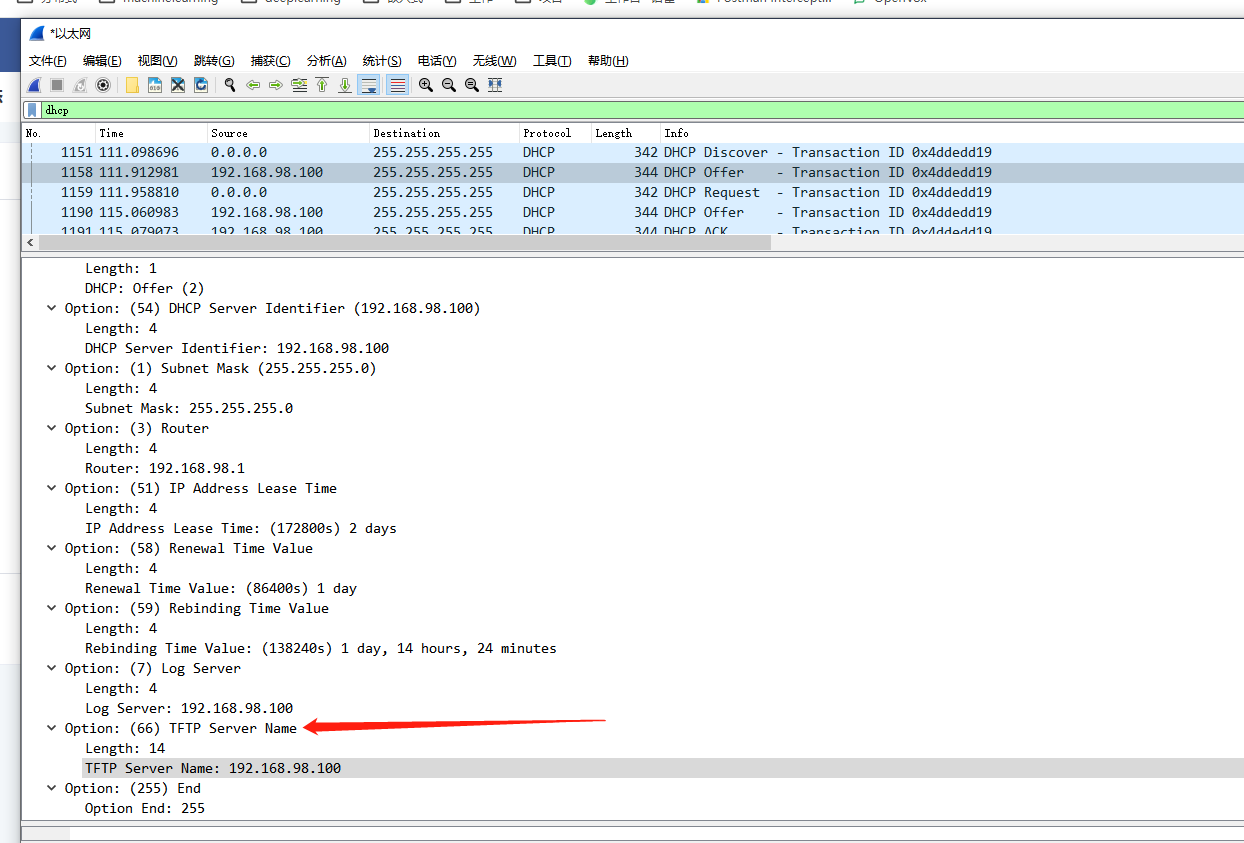1244x843 pixels.
Task: Reset text to normal size
Action: click(472, 85)
